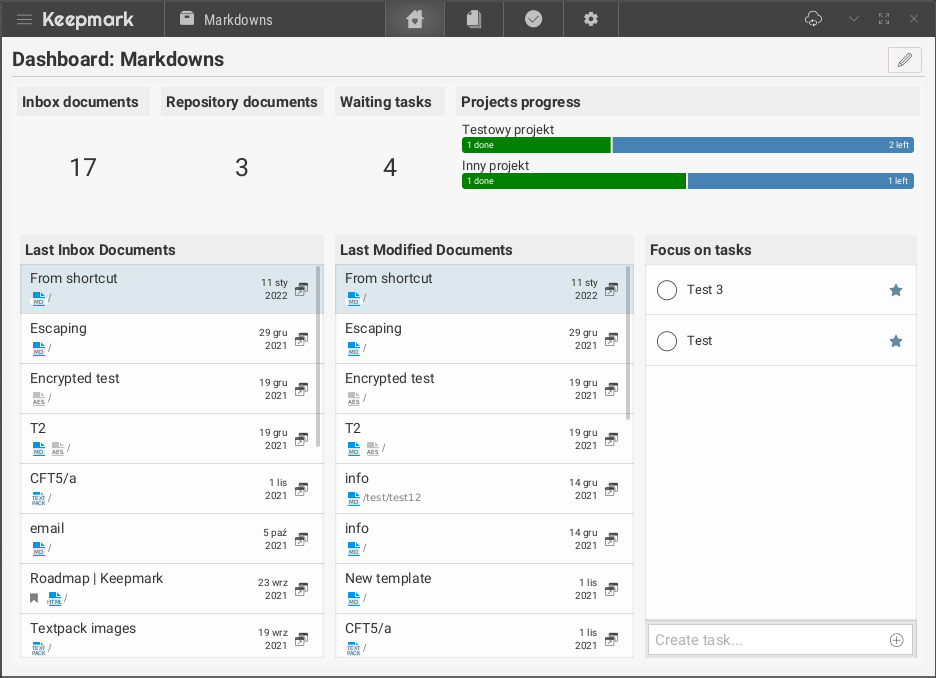Open the hamburger menu next to Keepmark
936x678 pixels.
coord(25,20)
